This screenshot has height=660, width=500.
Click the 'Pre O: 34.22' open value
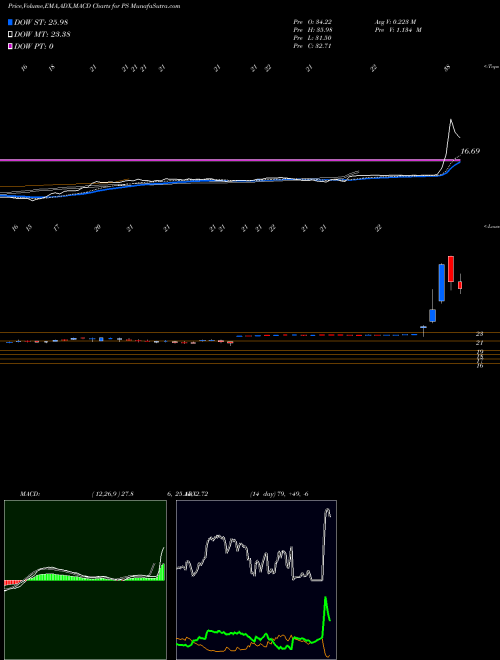tap(312, 22)
